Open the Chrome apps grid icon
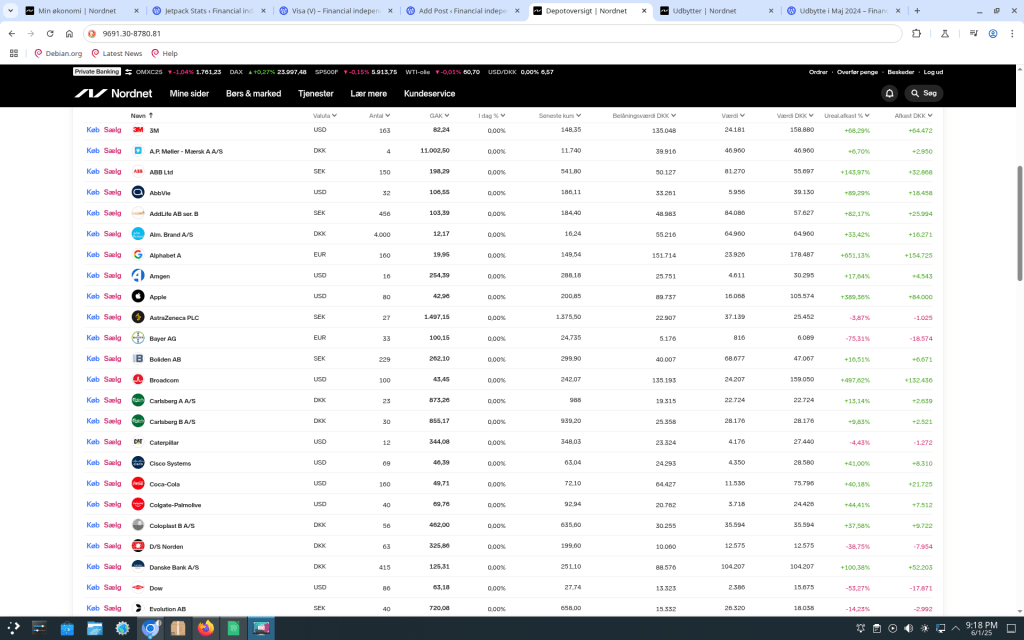Screen dimensions: 1024x640 point(14,53)
